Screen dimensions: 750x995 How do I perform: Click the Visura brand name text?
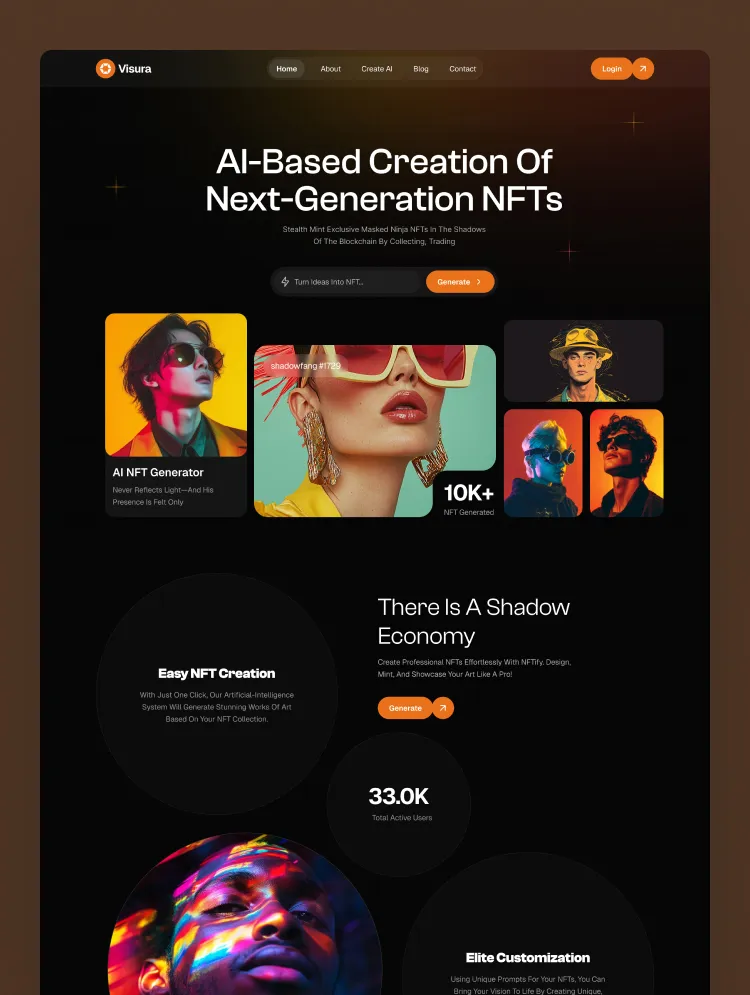(x=135, y=69)
